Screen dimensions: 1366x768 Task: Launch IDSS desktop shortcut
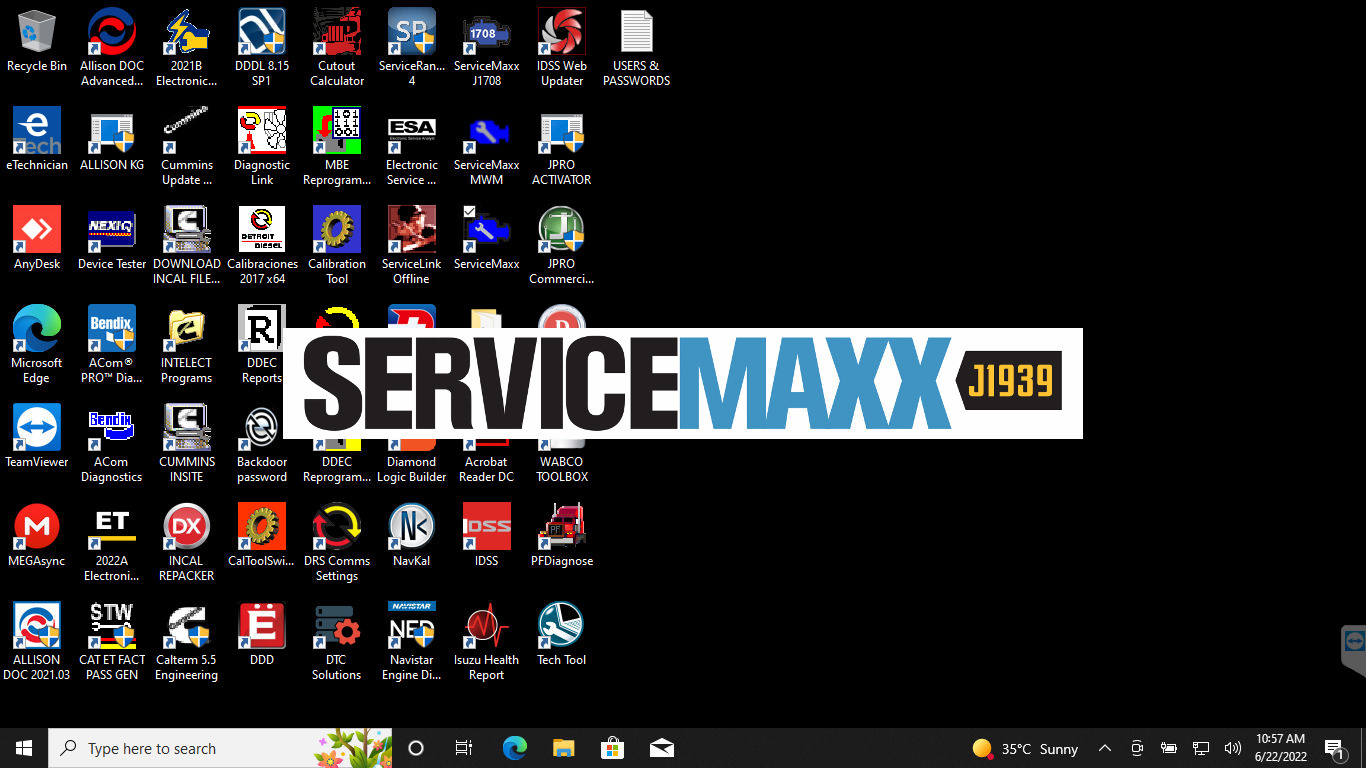pyautogui.click(x=487, y=536)
